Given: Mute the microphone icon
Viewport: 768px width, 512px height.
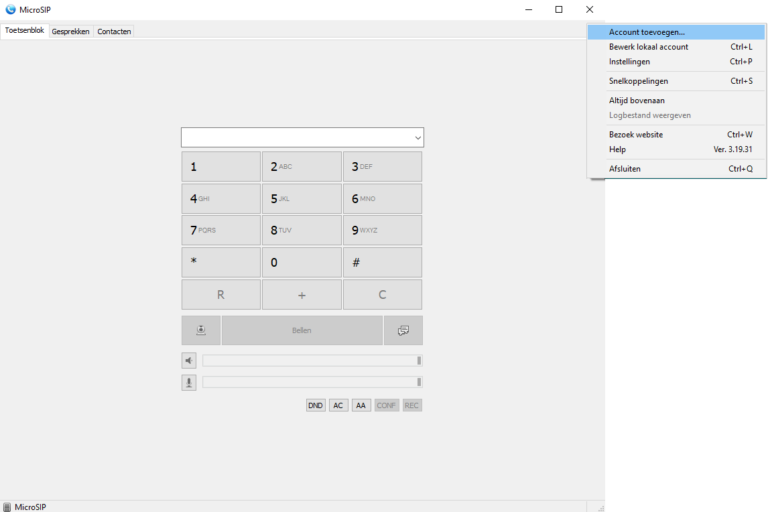Looking at the screenshot, I should click(189, 382).
